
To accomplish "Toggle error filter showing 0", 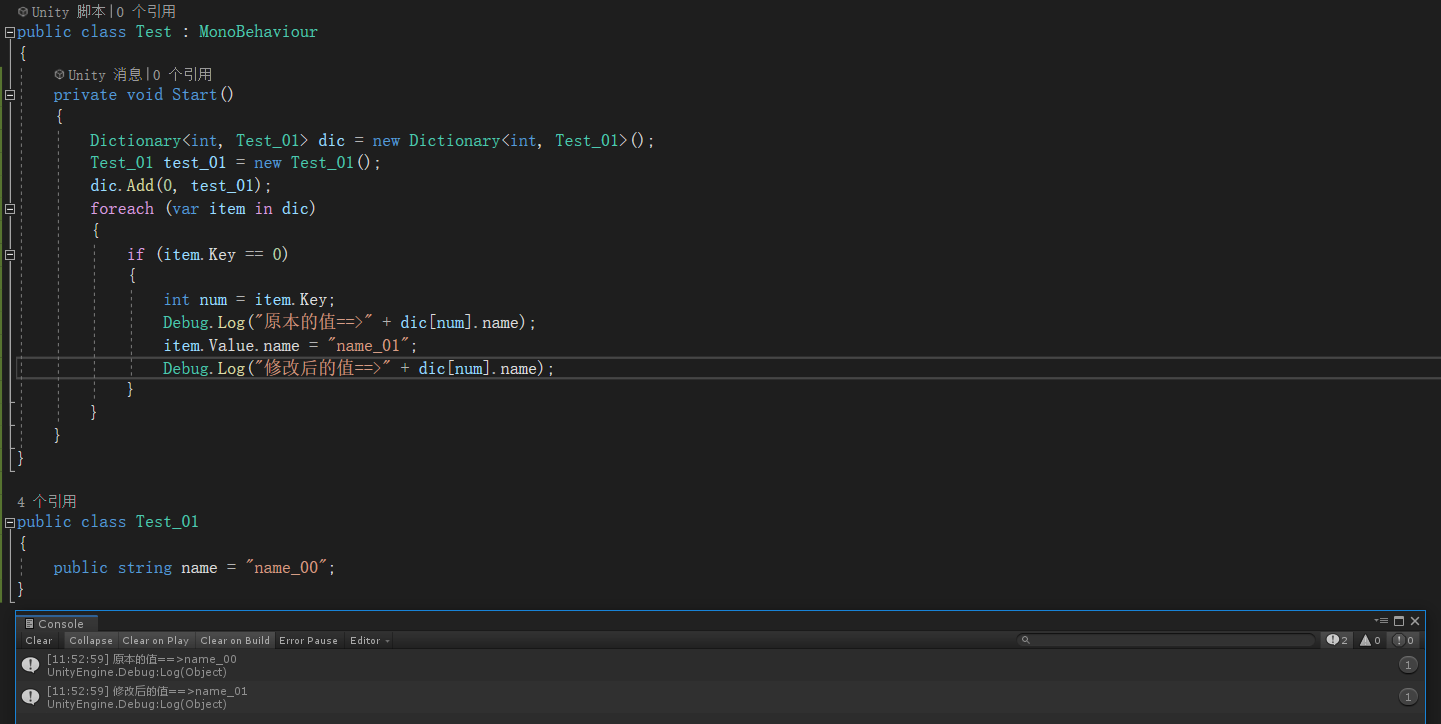I will (x=1404, y=640).
